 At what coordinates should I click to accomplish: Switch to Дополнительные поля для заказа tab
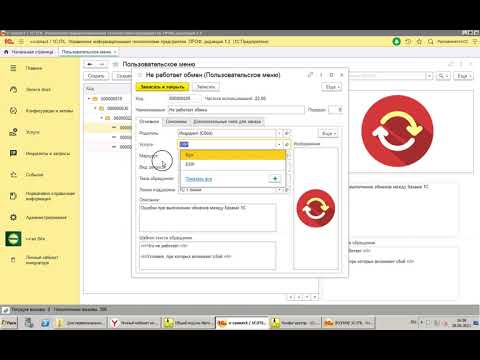tap(227, 122)
